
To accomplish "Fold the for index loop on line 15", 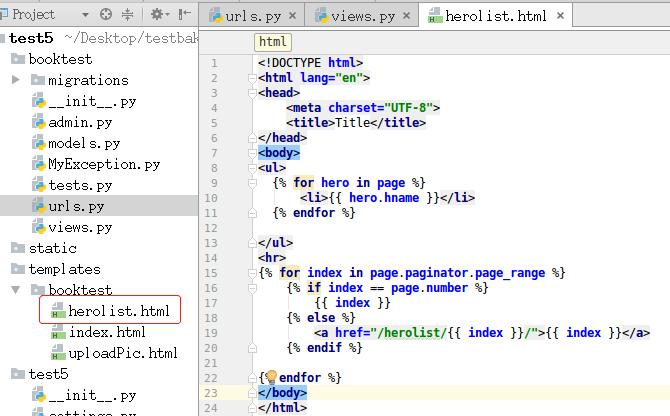I will [252, 273].
